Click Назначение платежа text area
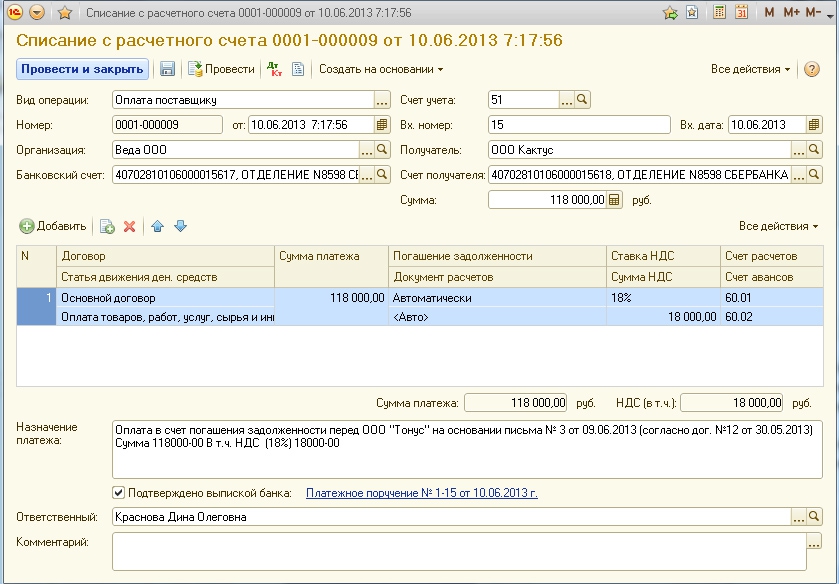This screenshot has width=839, height=584. (467, 450)
